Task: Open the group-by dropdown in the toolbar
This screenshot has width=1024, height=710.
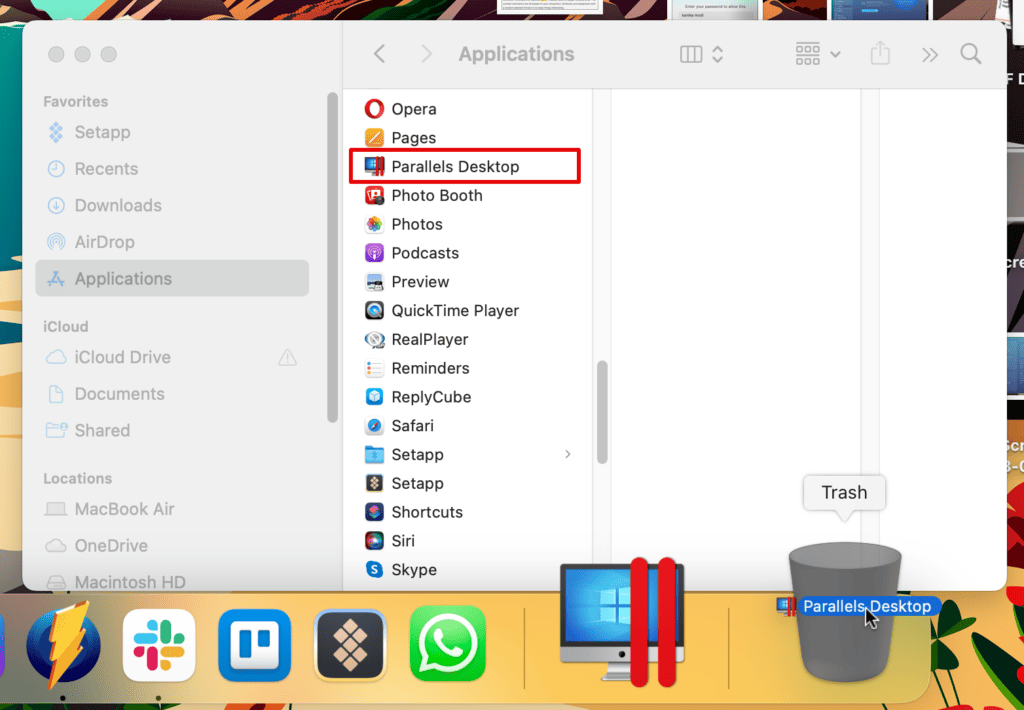Action: pyautogui.click(x=818, y=54)
